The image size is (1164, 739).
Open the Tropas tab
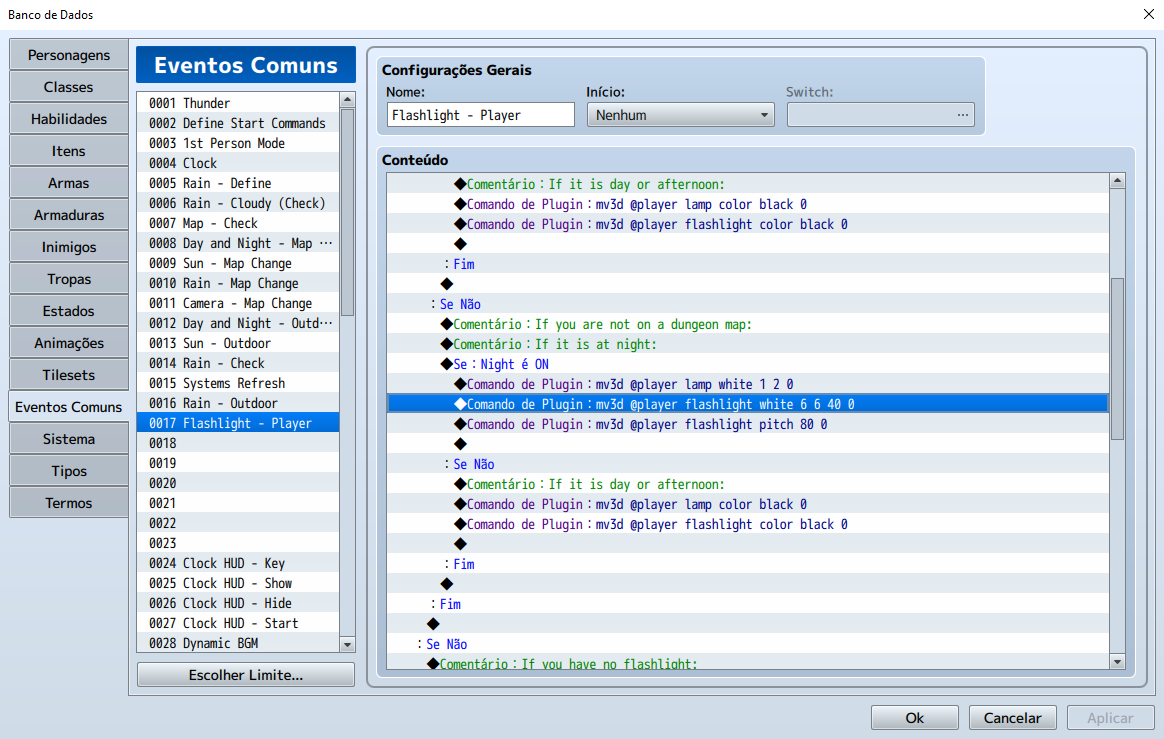(x=68, y=279)
